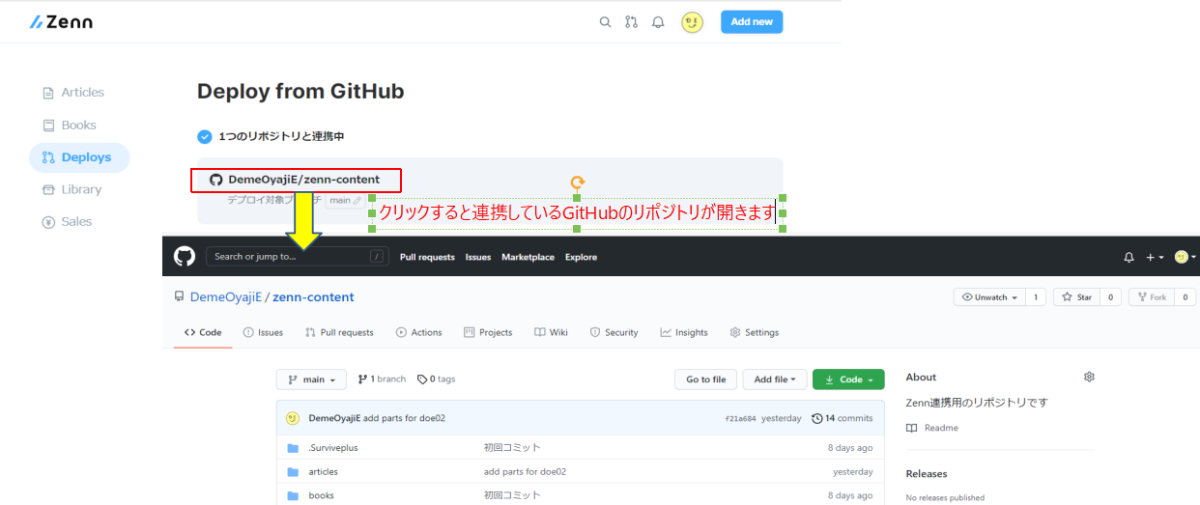Open articles folder

pyautogui.click(x=323, y=471)
